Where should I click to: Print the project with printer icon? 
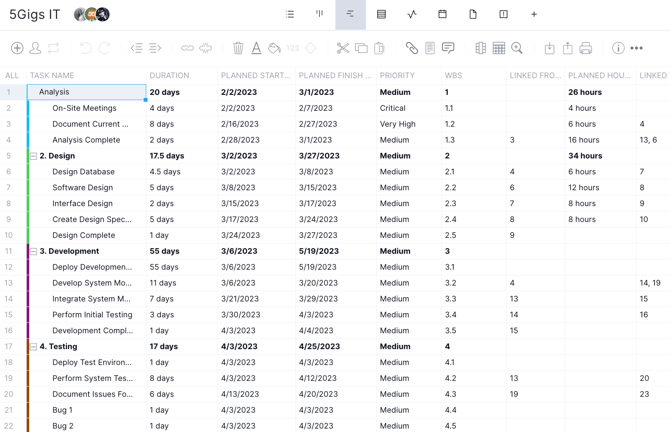coord(586,48)
